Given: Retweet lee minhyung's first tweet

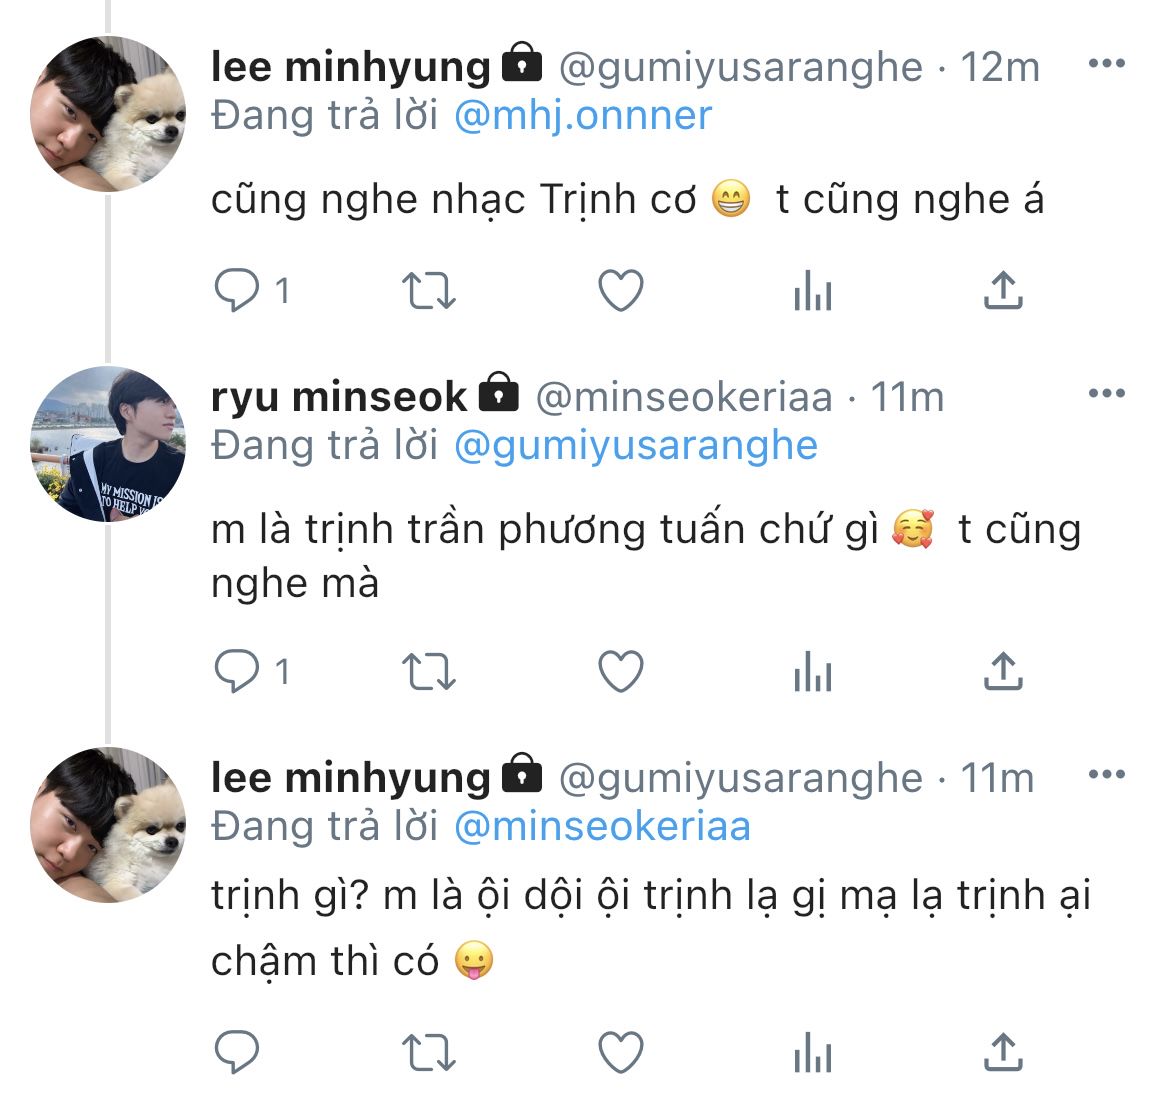Looking at the screenshot, I should [x=428, y=291].
